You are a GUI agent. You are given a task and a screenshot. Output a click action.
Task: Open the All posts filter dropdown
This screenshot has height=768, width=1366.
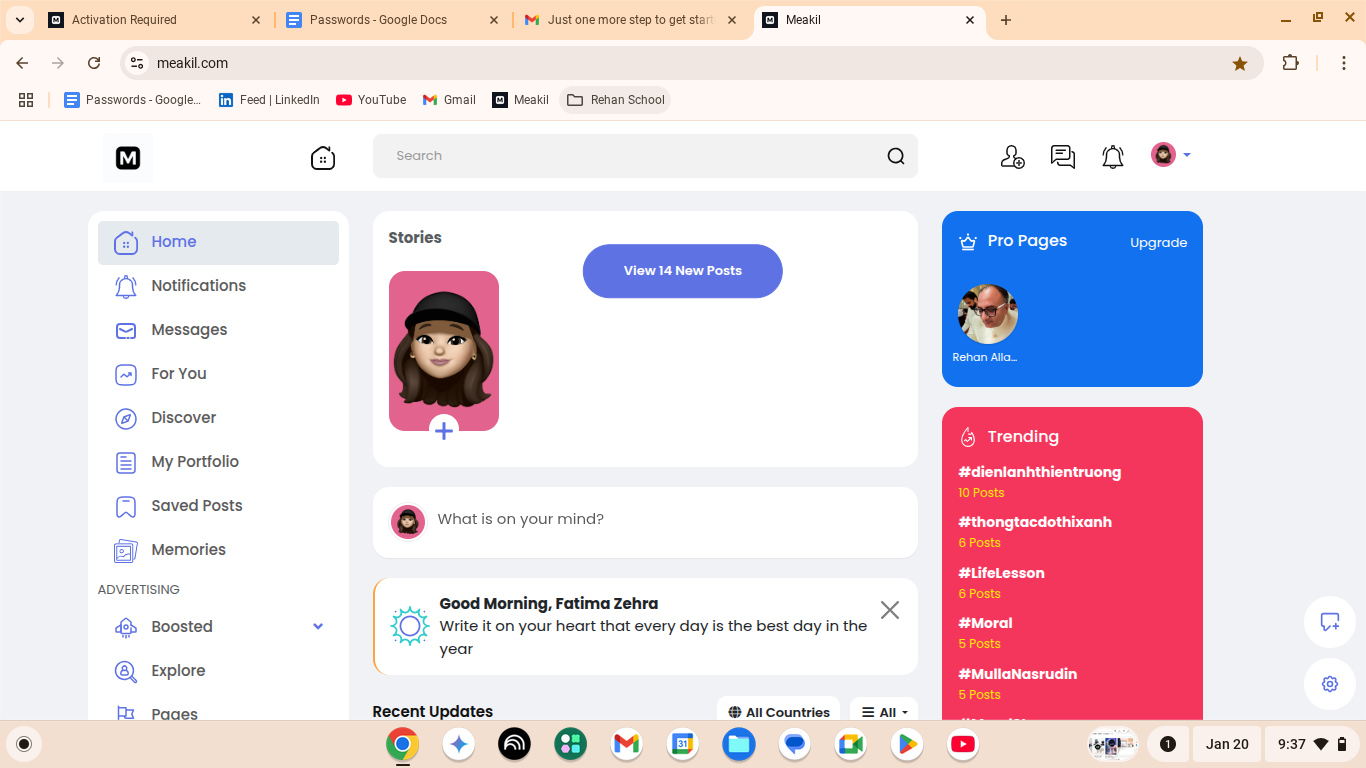884,712
